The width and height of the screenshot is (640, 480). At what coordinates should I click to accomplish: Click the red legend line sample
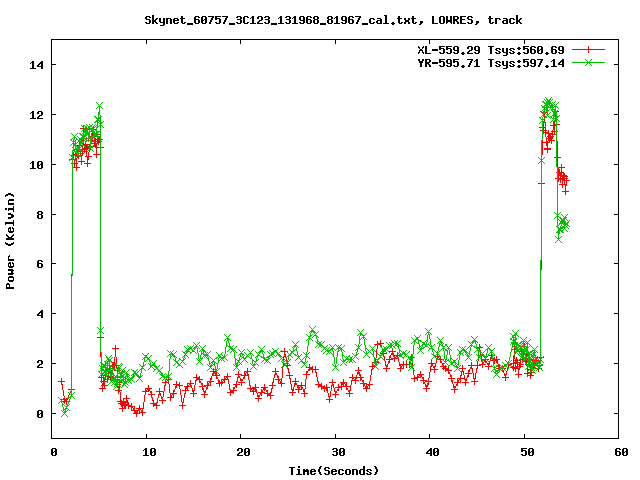pos(588,50)
